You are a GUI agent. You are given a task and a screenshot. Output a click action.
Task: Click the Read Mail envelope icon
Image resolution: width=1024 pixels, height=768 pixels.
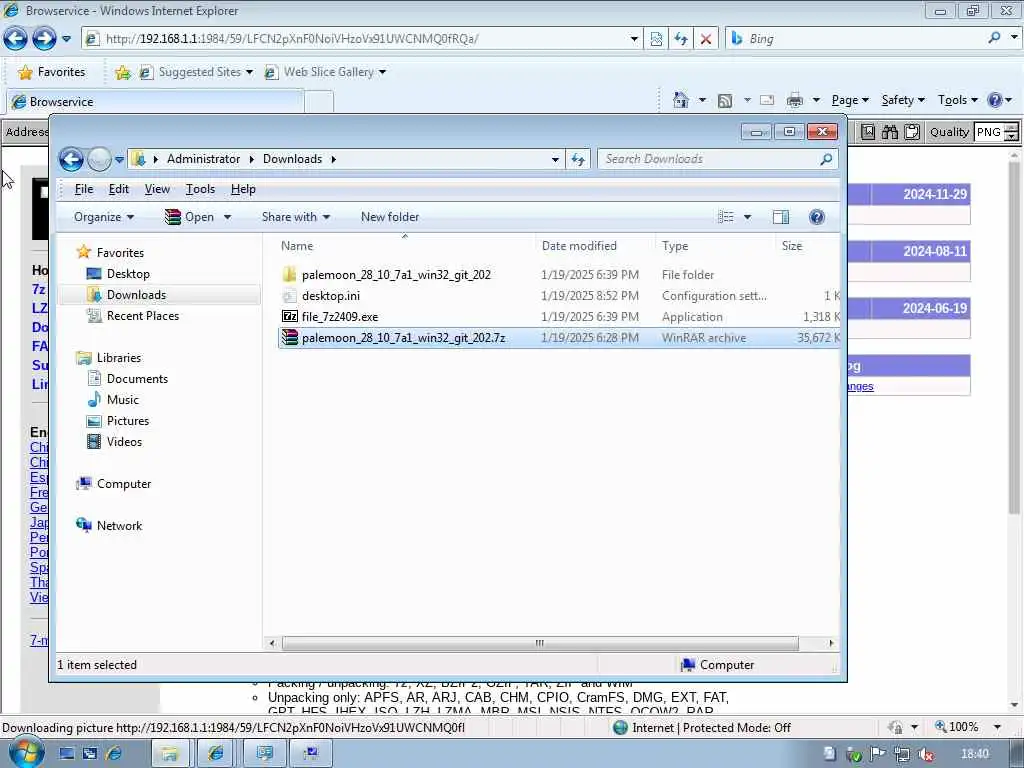coord(767,100)
